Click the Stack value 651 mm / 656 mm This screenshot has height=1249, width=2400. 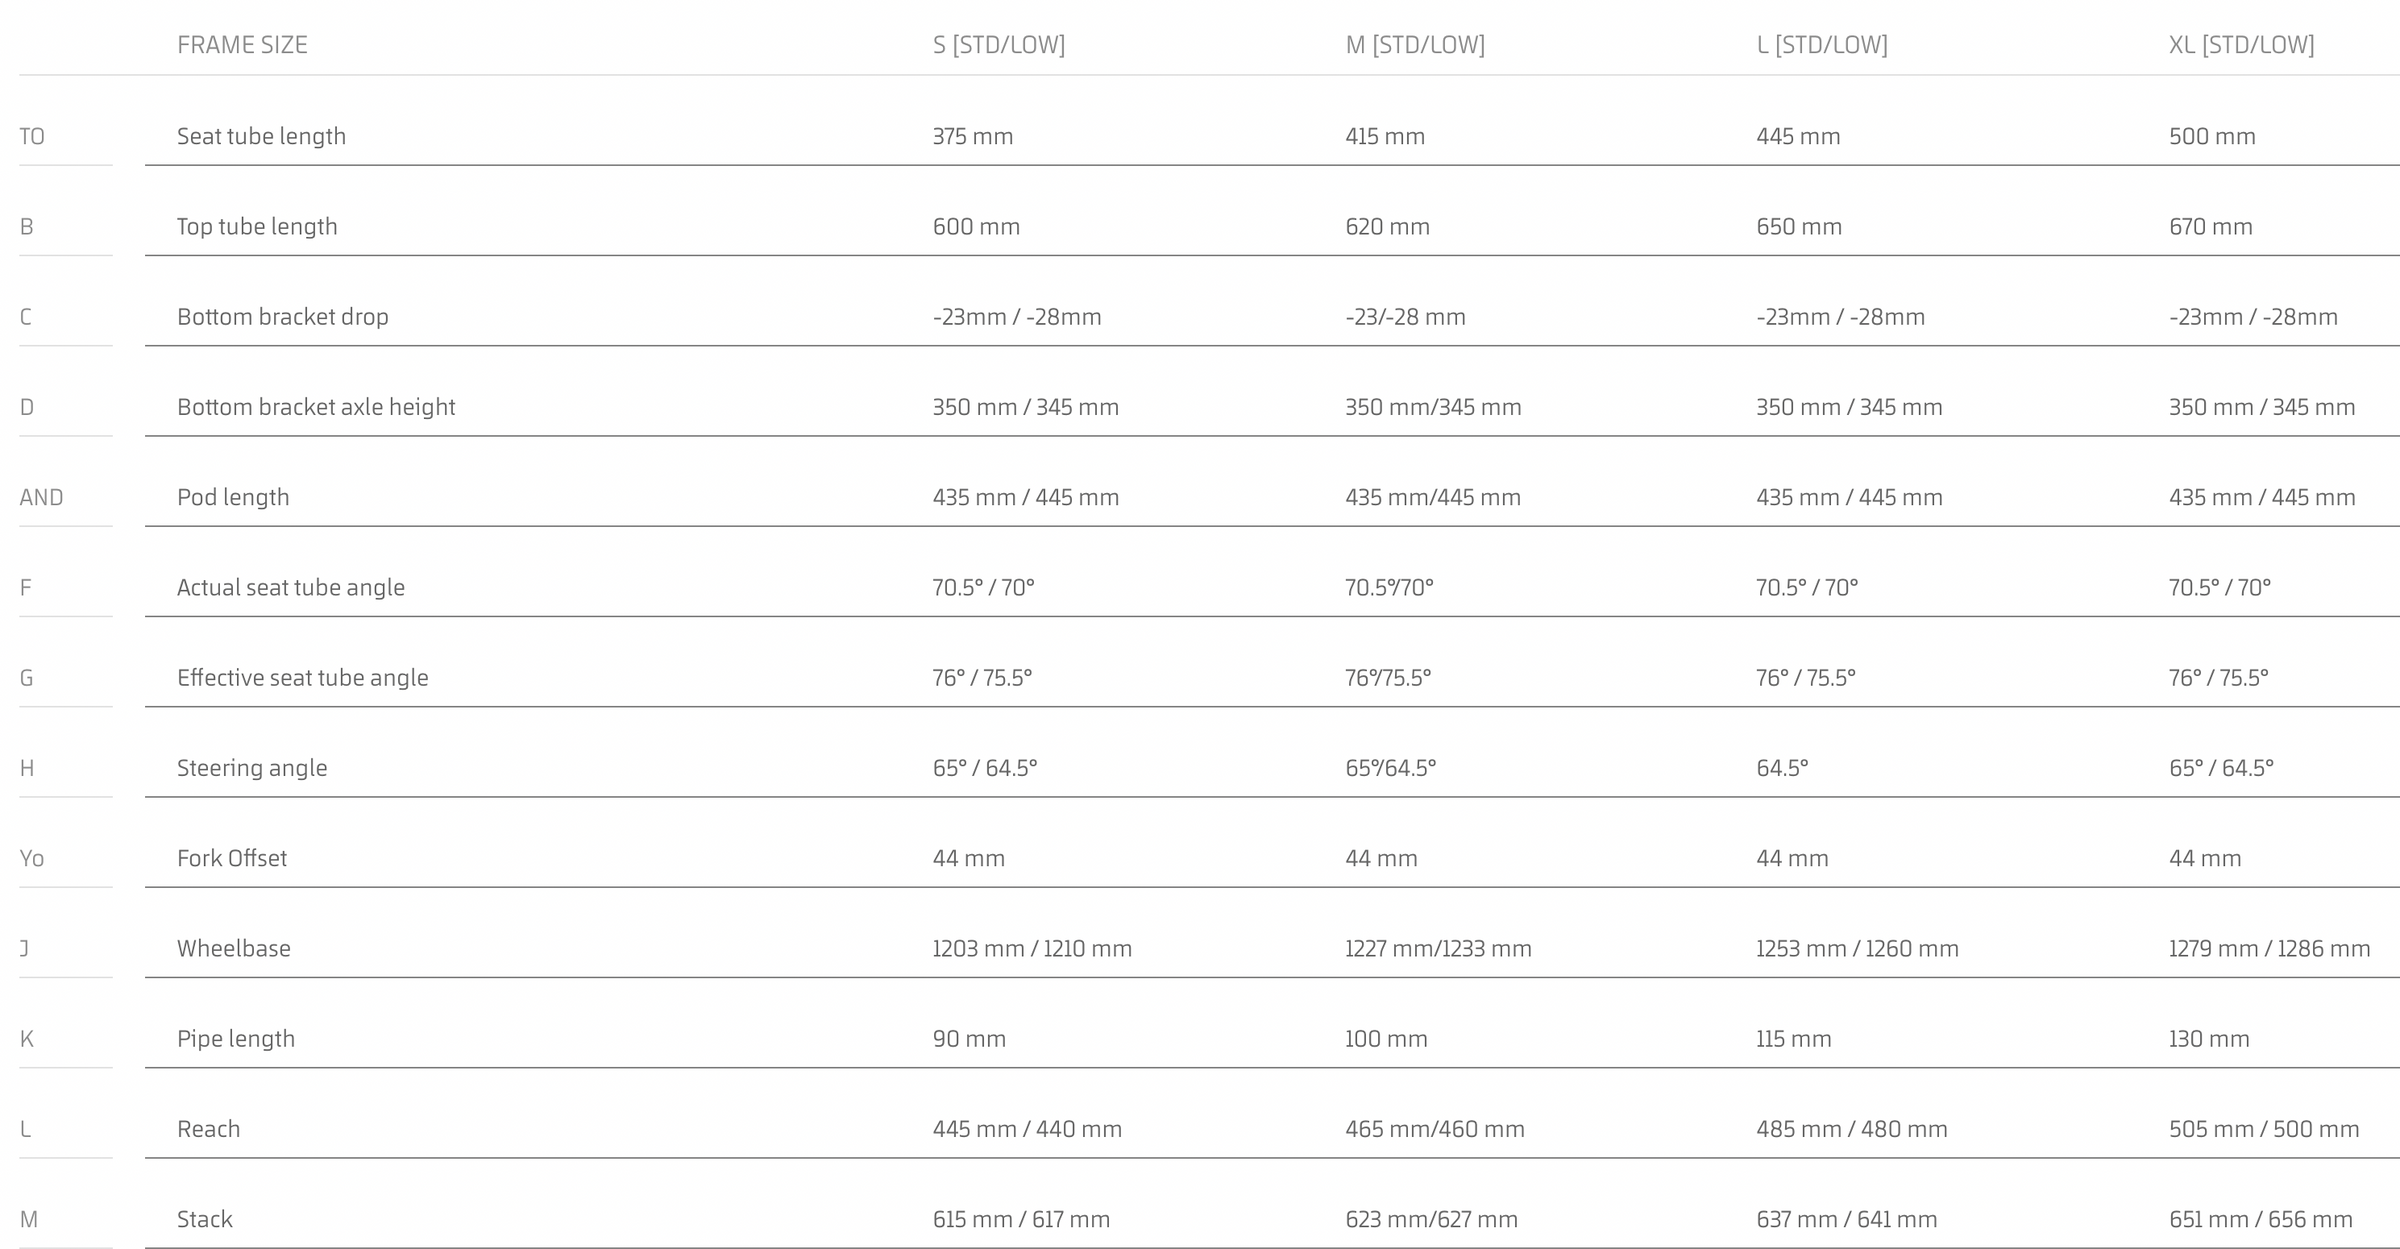2260,1220
